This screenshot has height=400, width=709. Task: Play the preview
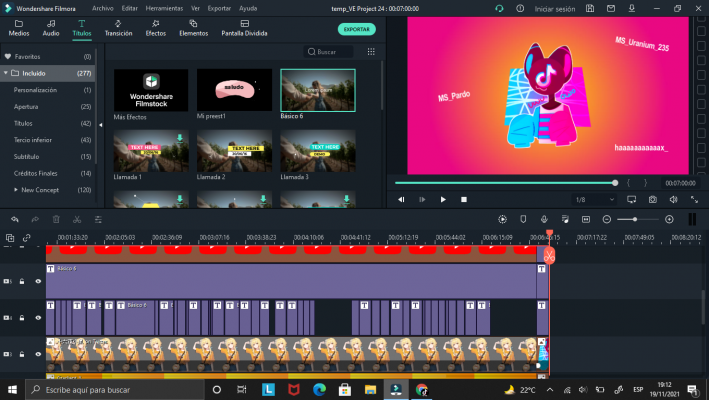tap(443, 199)
